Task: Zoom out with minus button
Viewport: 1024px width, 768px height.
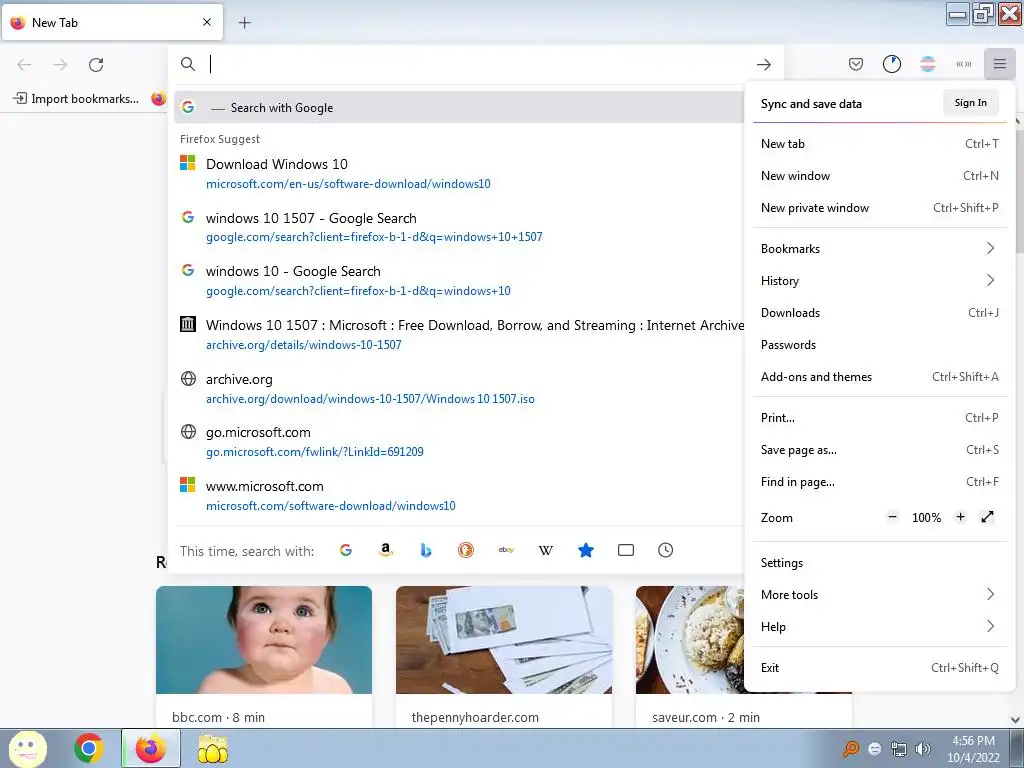Action: [x=892, y=517]
